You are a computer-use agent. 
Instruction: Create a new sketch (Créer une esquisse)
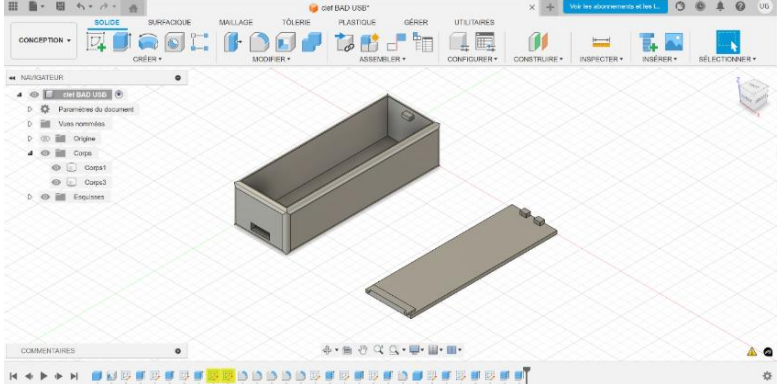tap(96, 42)
